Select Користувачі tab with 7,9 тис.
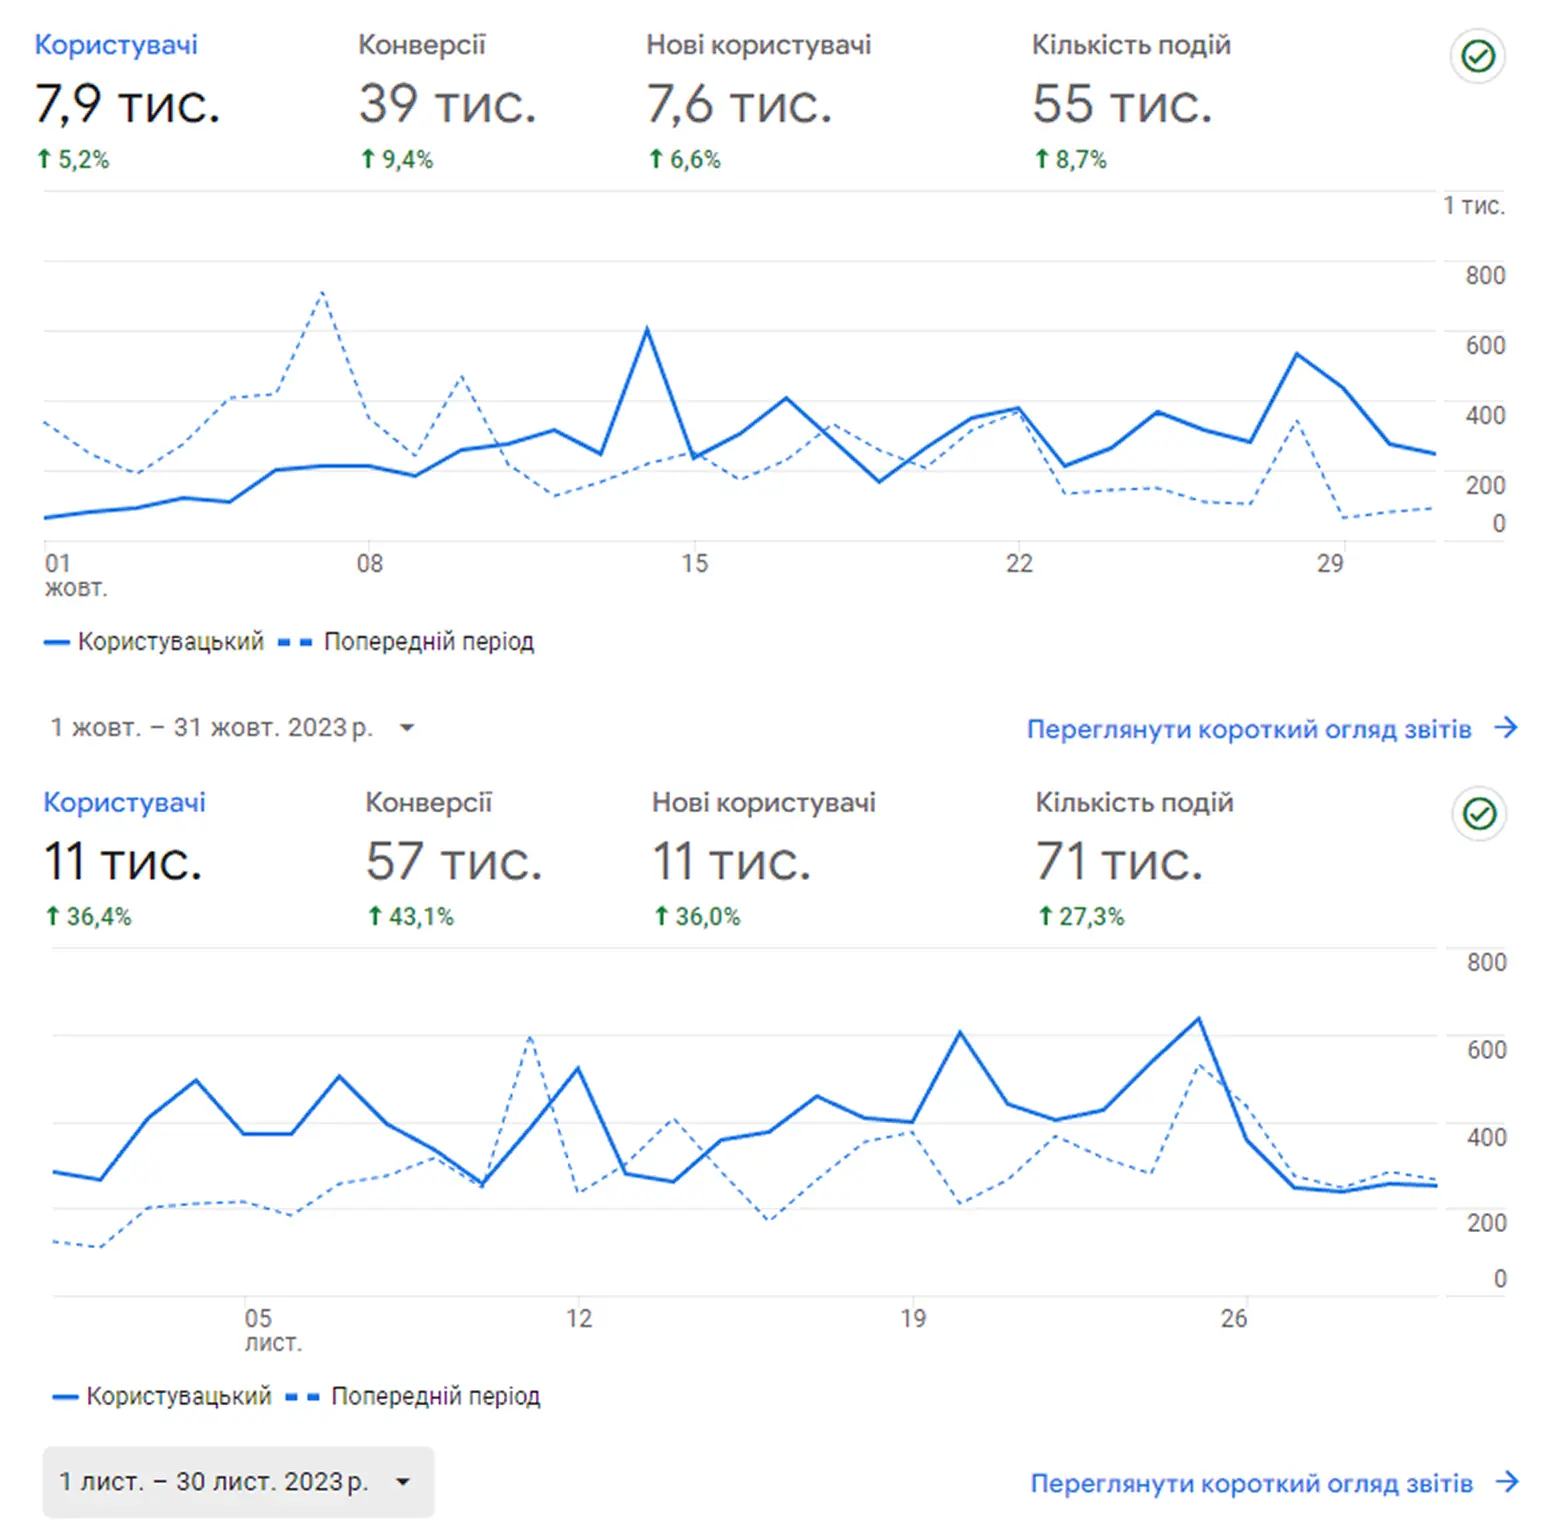This screenshot has width=1548, height=1530. click(x=127, y=100)
